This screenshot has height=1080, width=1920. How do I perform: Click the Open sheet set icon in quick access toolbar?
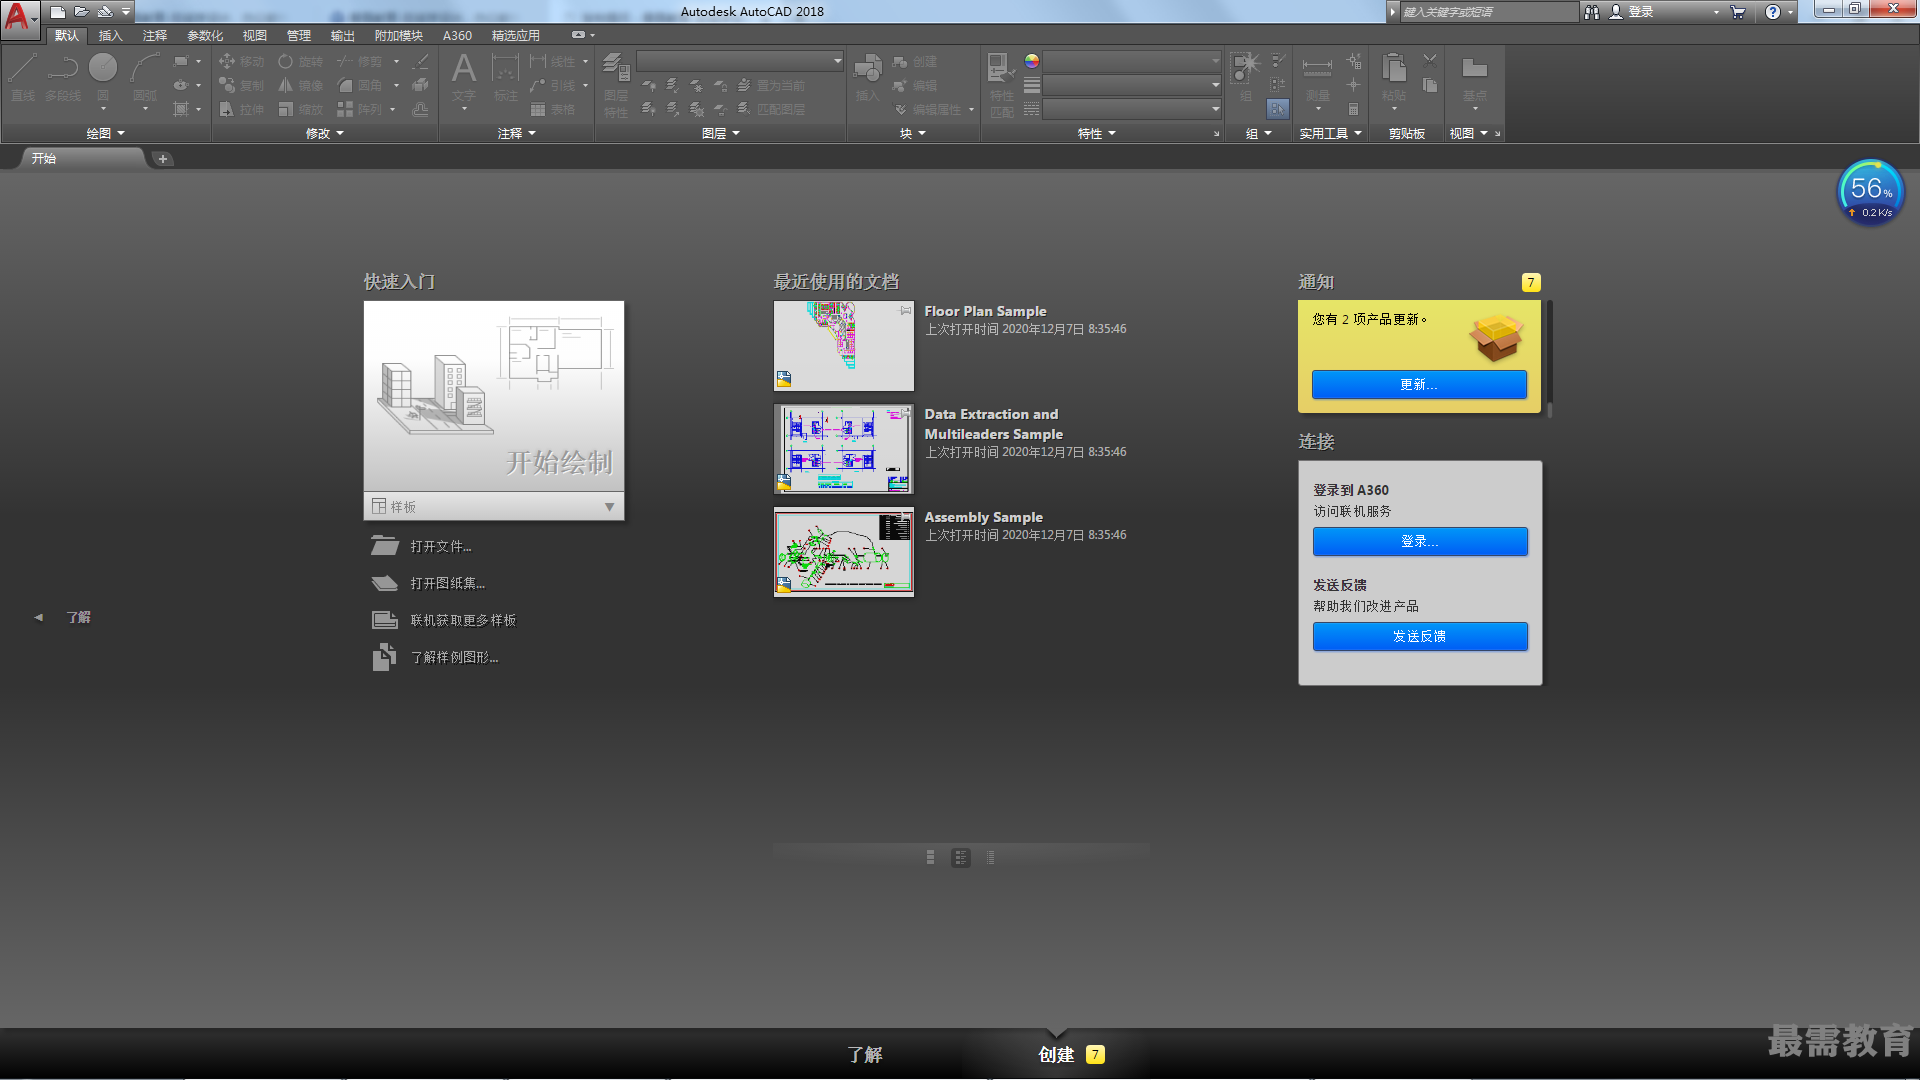click(104, 12)
